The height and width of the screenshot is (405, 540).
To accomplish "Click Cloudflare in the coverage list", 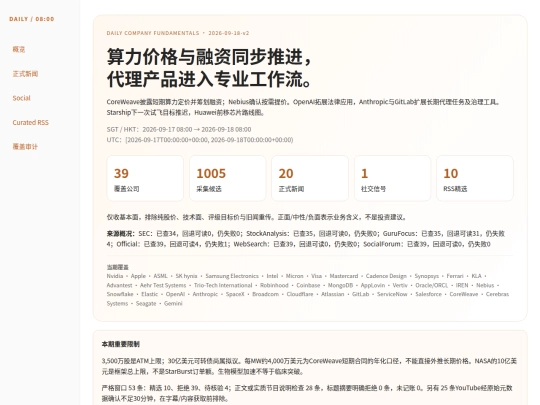I will 300,294.
